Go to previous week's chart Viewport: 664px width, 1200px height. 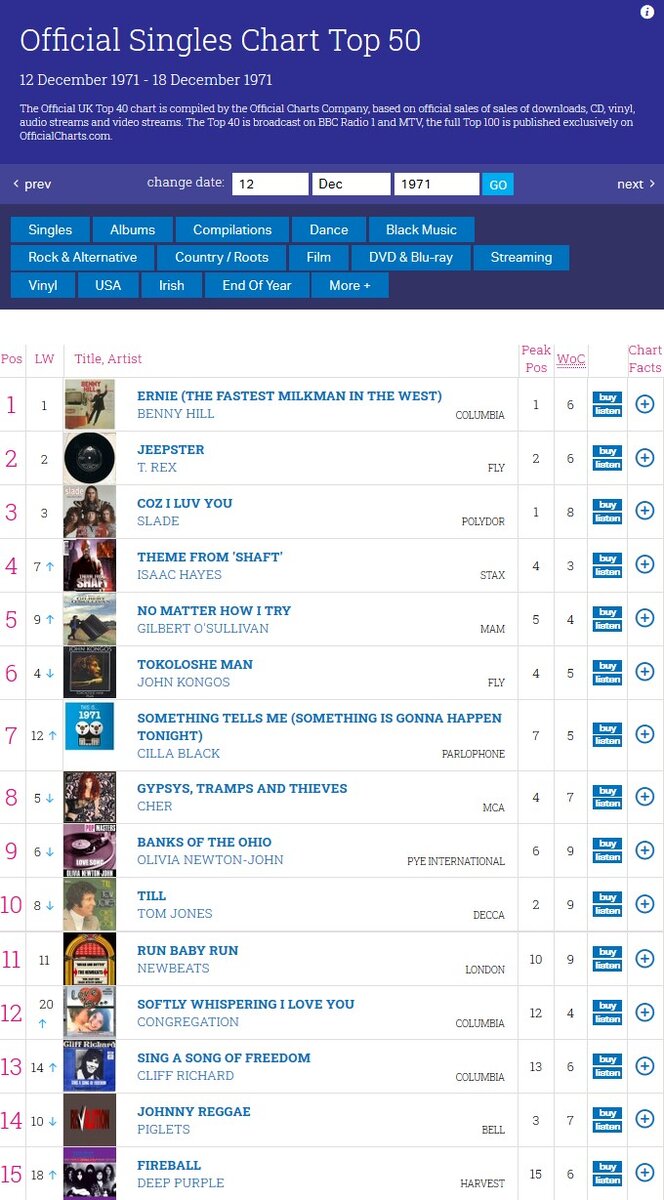point(32,184)
